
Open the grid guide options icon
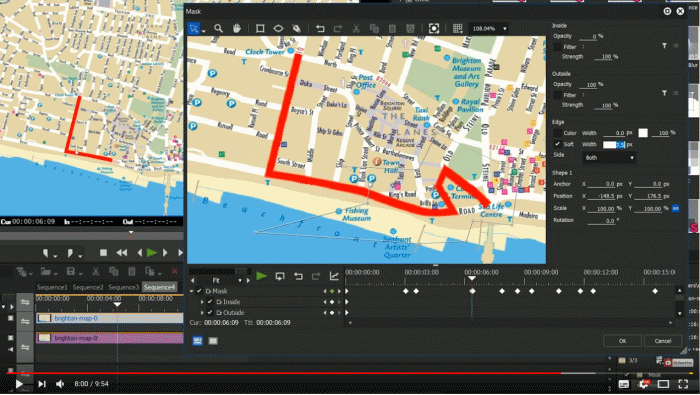(x=457, y=29)
